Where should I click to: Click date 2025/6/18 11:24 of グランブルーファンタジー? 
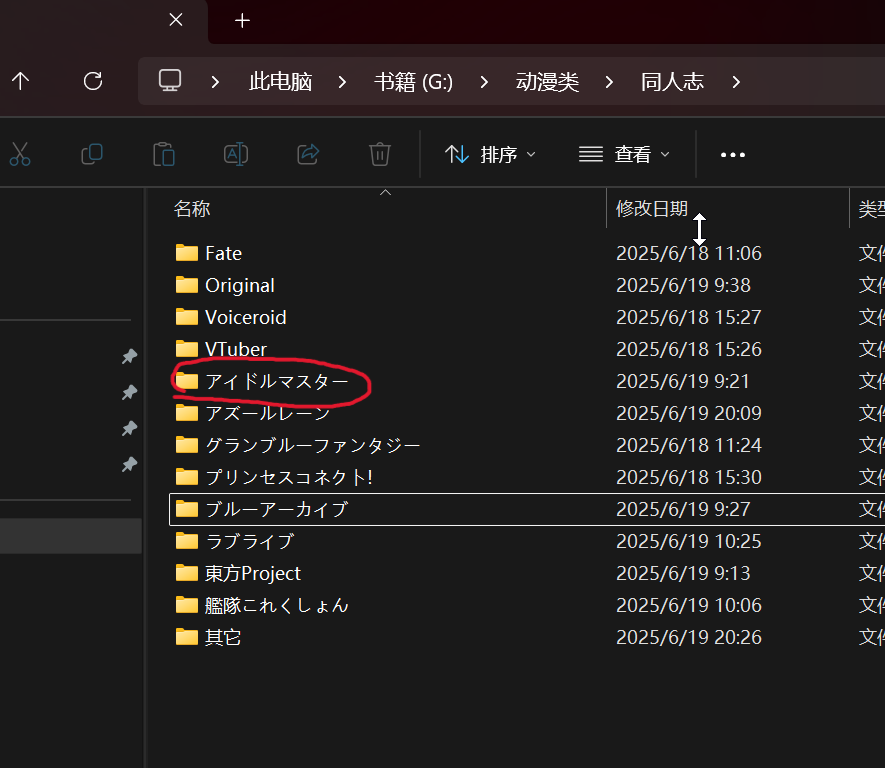689,445
